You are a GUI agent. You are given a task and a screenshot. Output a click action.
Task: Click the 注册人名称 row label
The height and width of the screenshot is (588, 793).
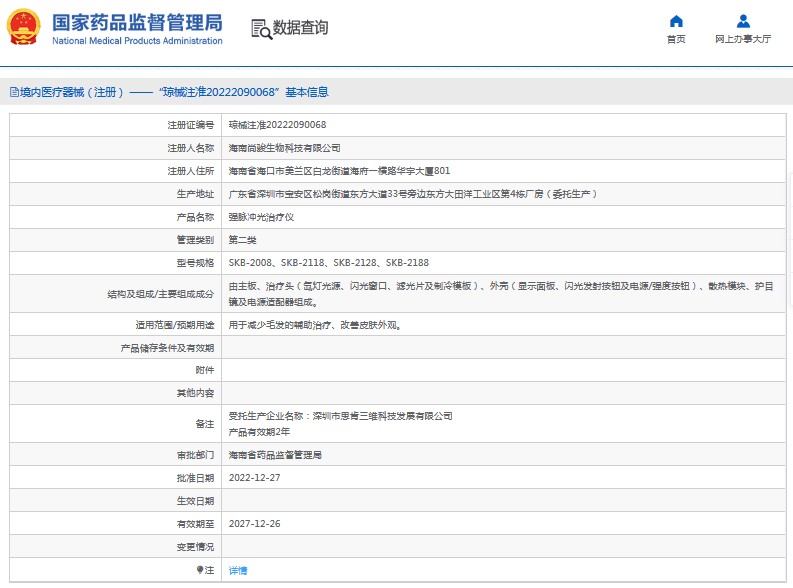point(191,148)
